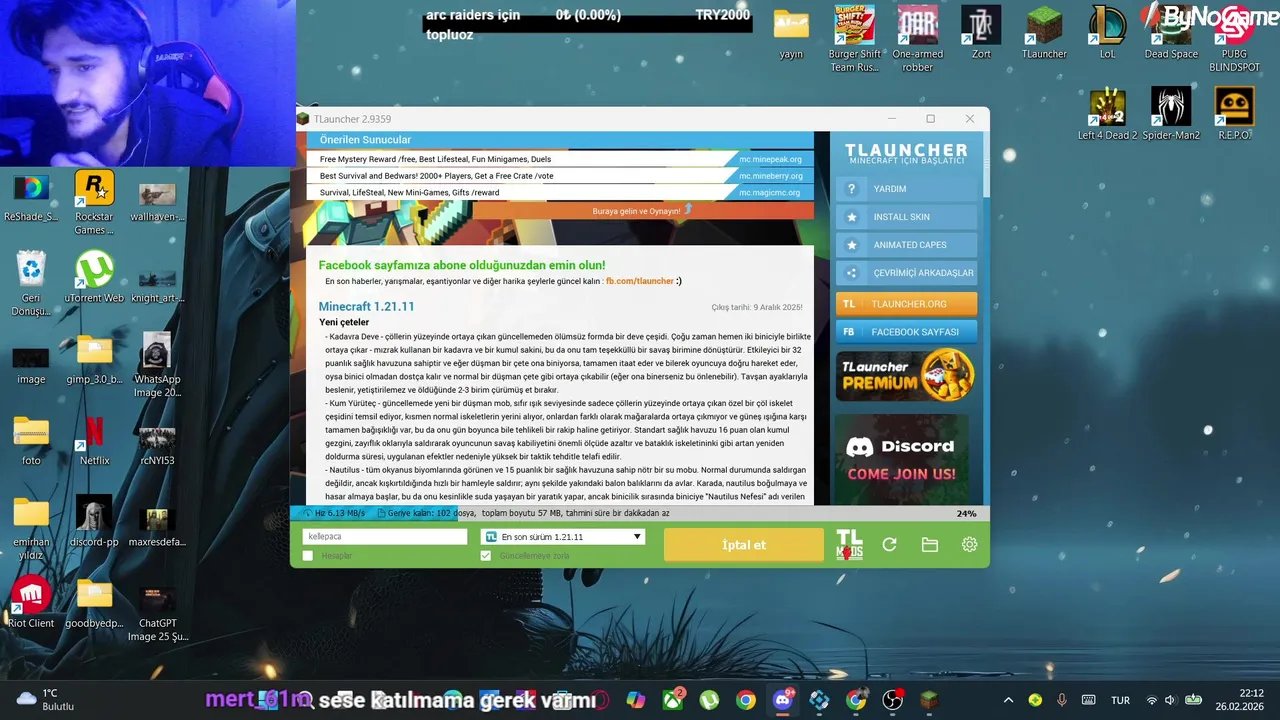
Task: Open the goodbyedp folder on desktop
Action: pos(94,603)
